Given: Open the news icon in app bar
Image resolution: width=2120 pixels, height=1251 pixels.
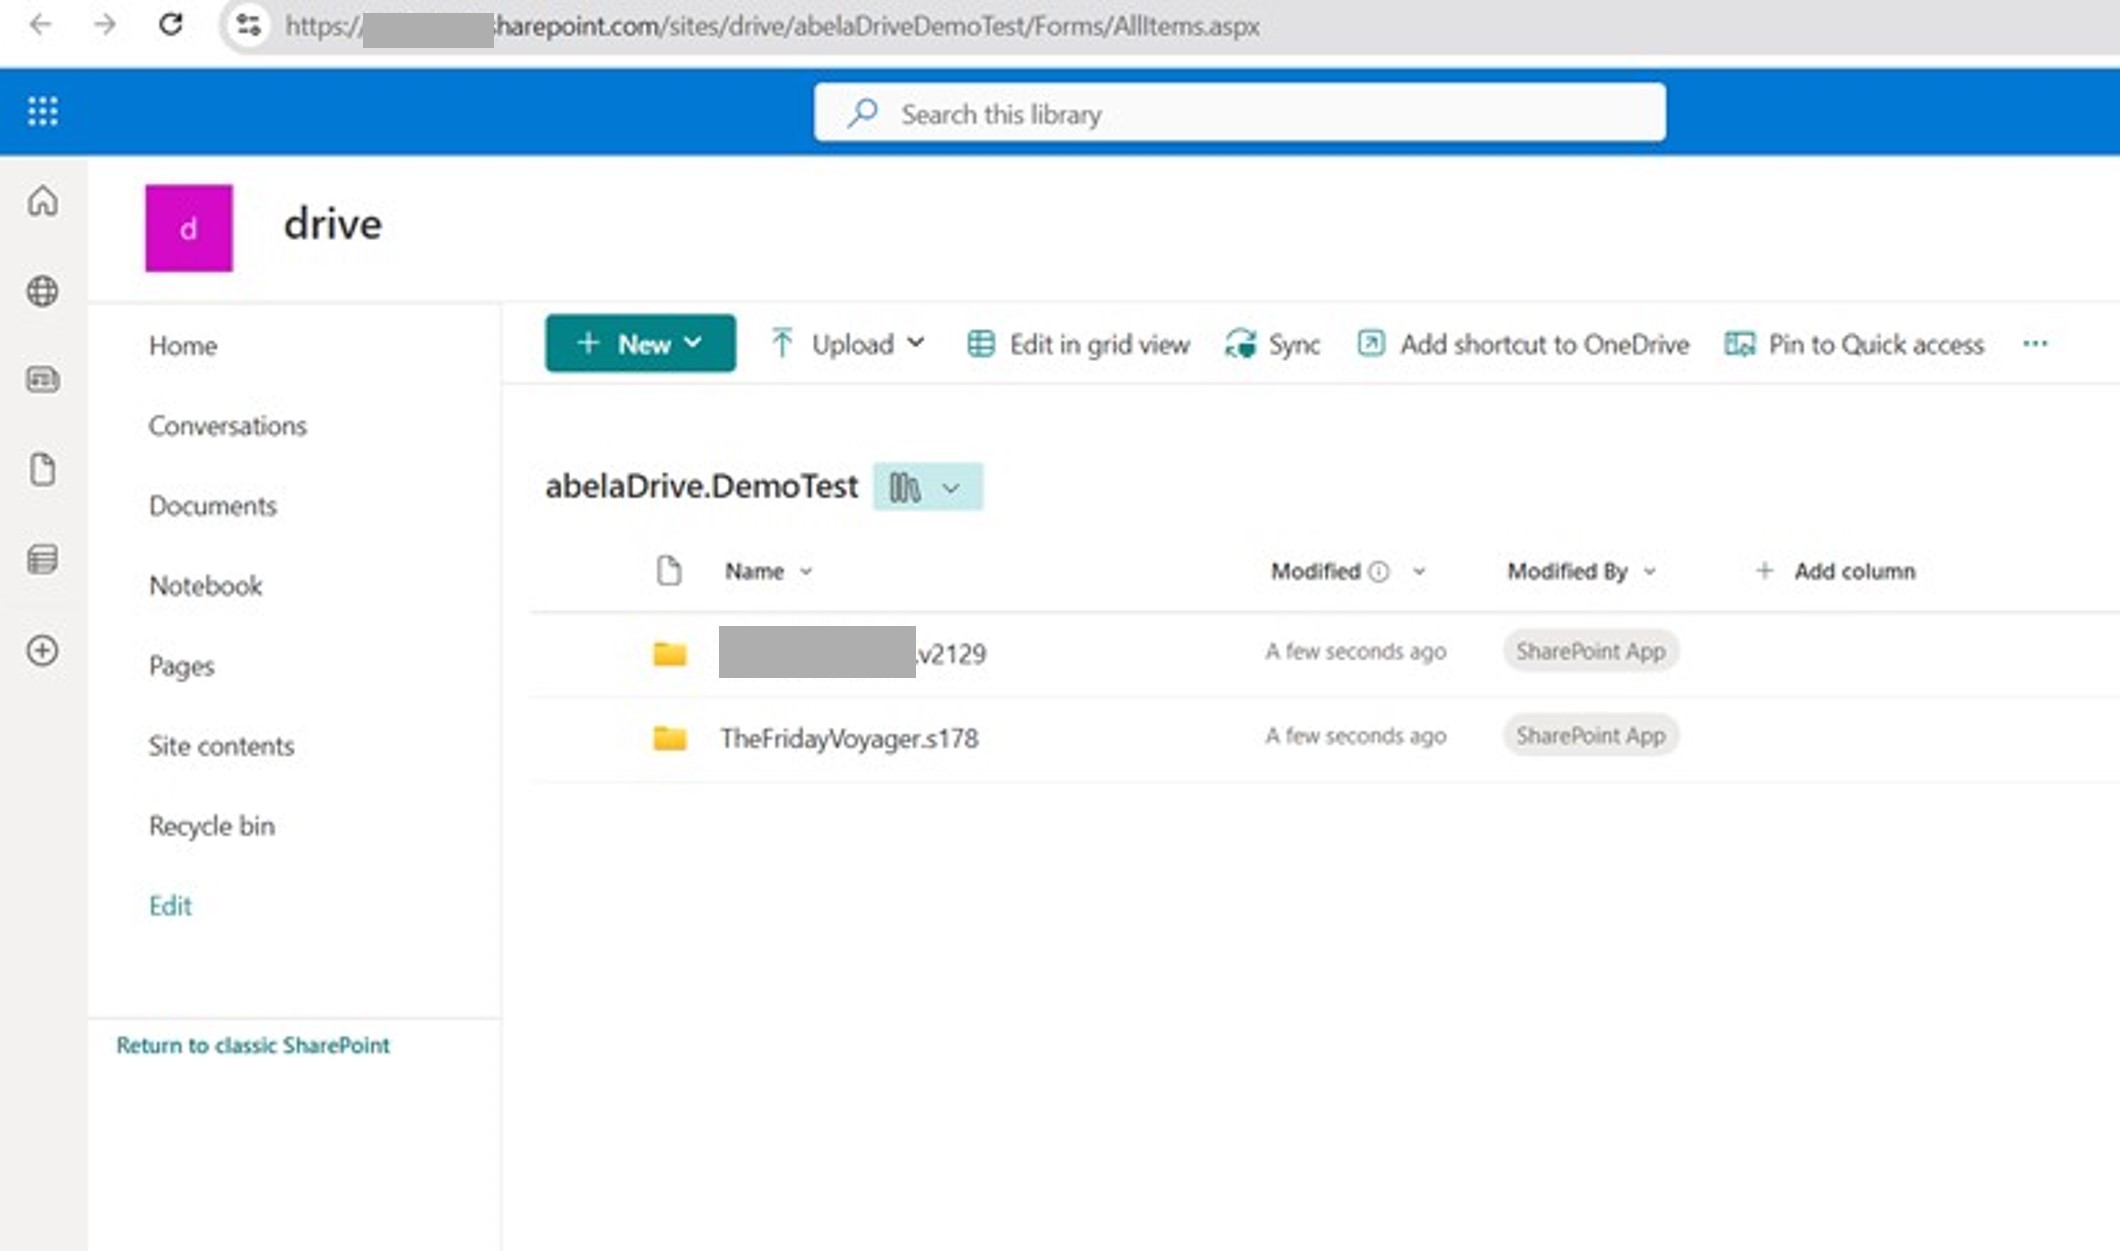Looking at the screenshot, I should (x=43, y=380).
